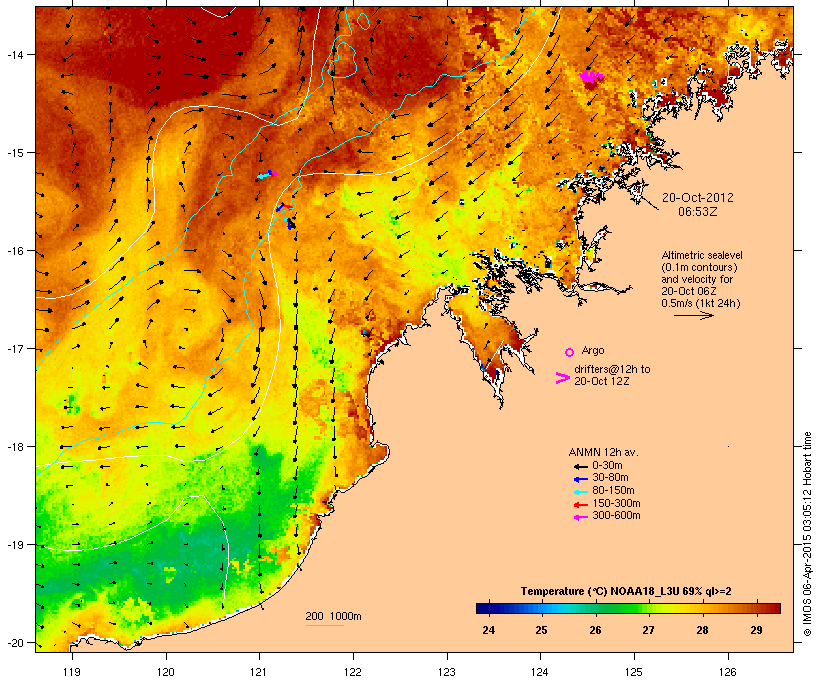Screen dimensions: 820x680
Task: Click the 20-Oct-2012 date label
Action: tap(698, 198)
